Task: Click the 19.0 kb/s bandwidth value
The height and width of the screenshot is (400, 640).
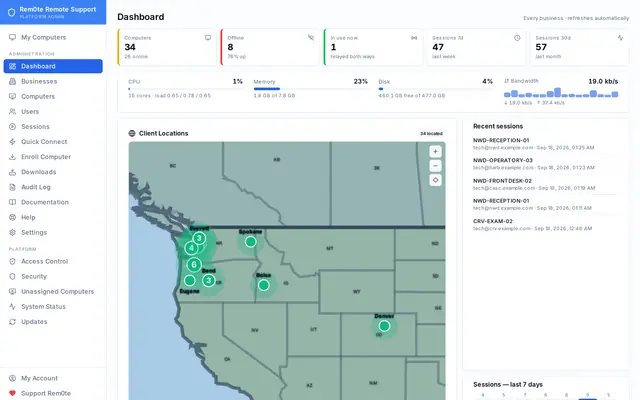Action: point(603,81)
